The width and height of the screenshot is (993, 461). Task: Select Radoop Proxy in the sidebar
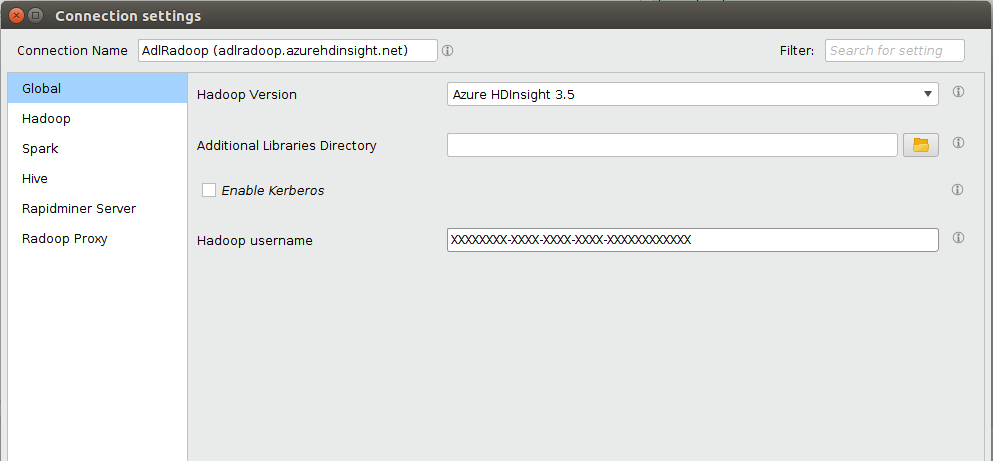click(x=65, y=239)
